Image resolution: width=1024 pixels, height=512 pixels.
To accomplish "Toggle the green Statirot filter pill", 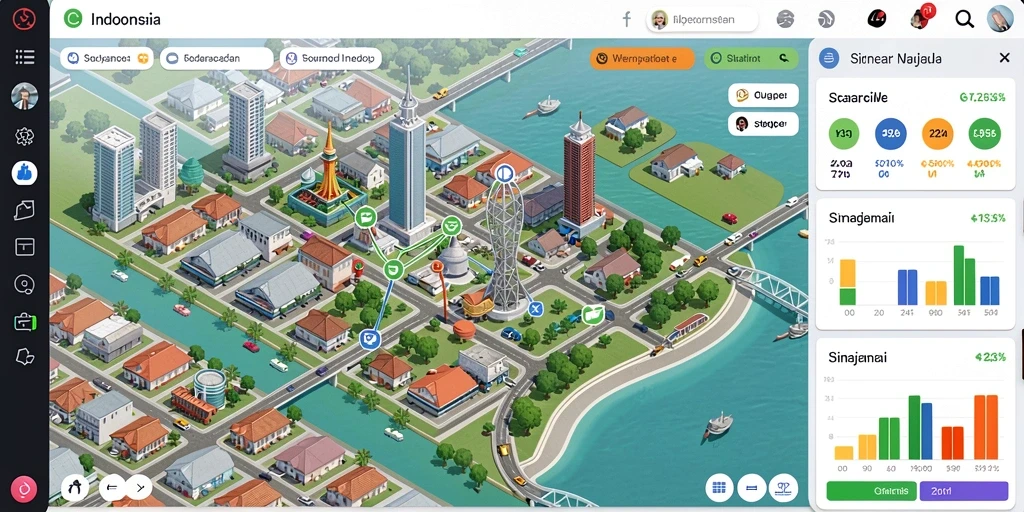I will pos(752,58).
